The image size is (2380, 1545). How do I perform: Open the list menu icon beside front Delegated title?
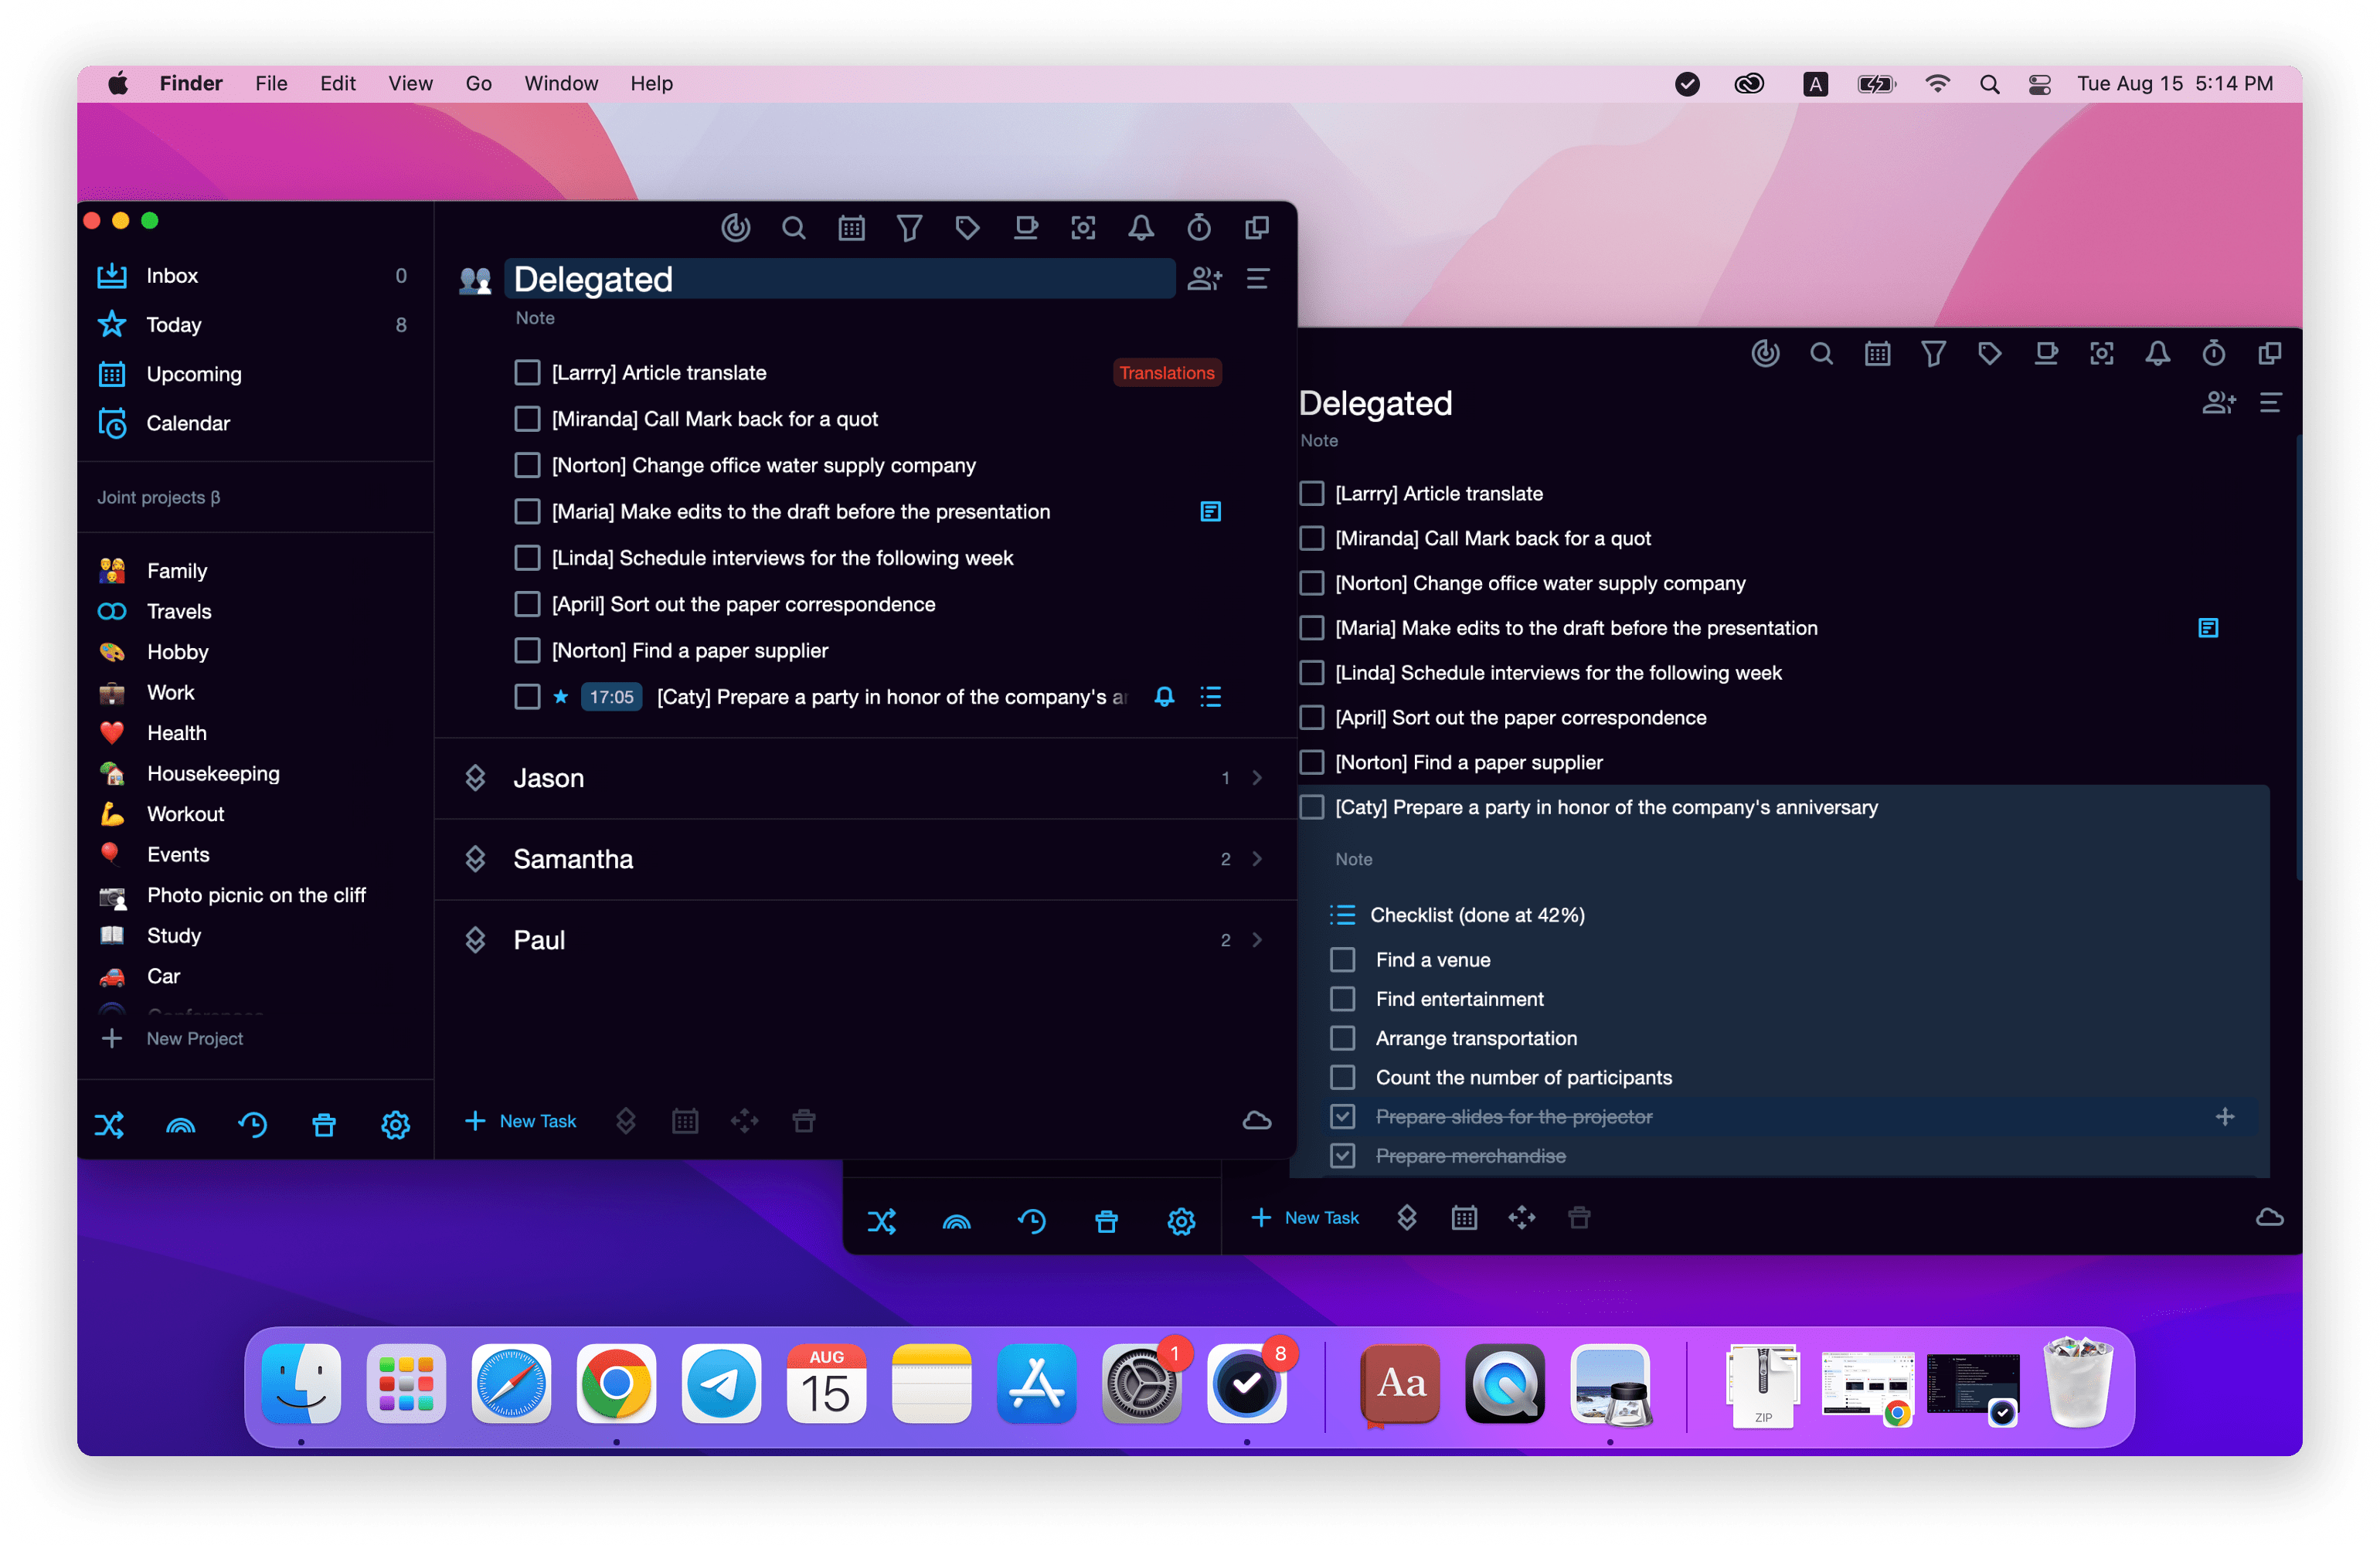click(x=1258, y=279)
